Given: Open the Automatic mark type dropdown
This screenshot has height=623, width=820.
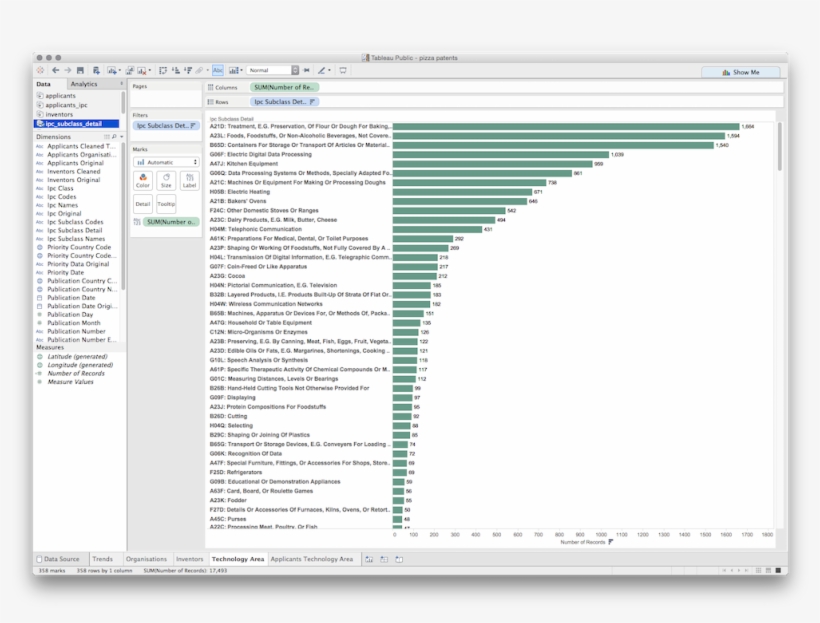Looking at the screenshot, I should 166,162.
